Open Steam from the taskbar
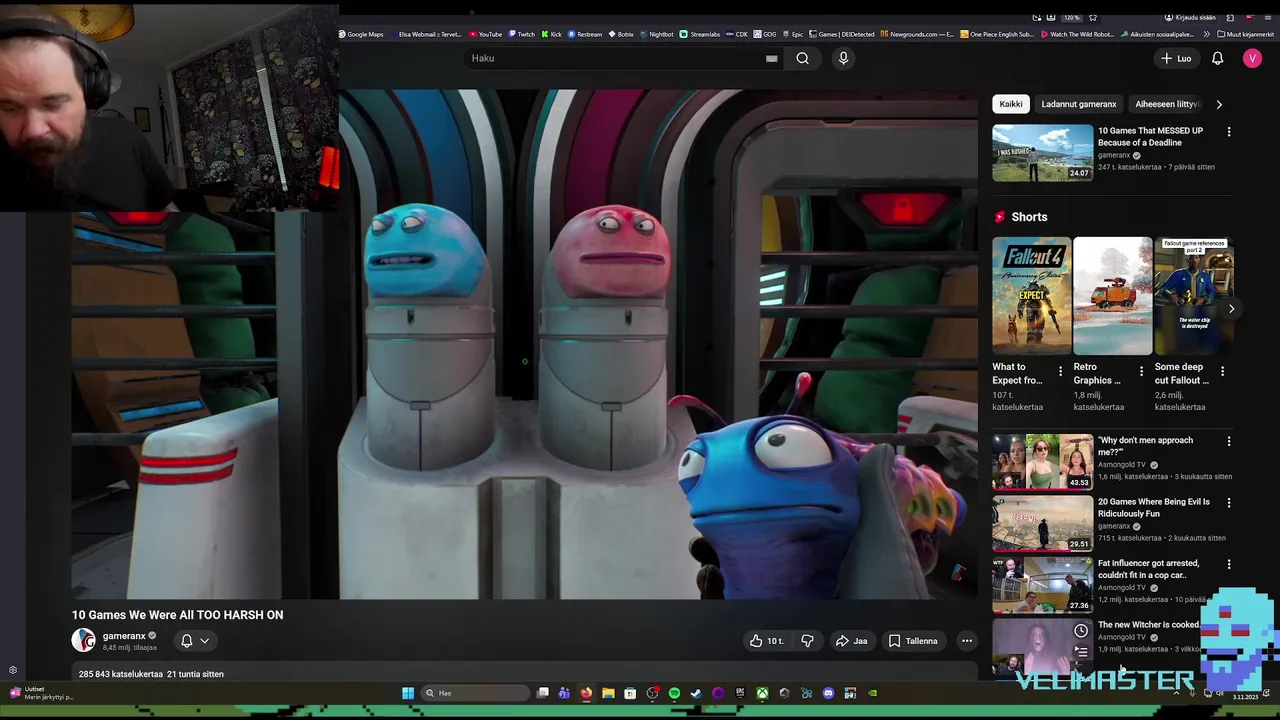 [696, 693]
